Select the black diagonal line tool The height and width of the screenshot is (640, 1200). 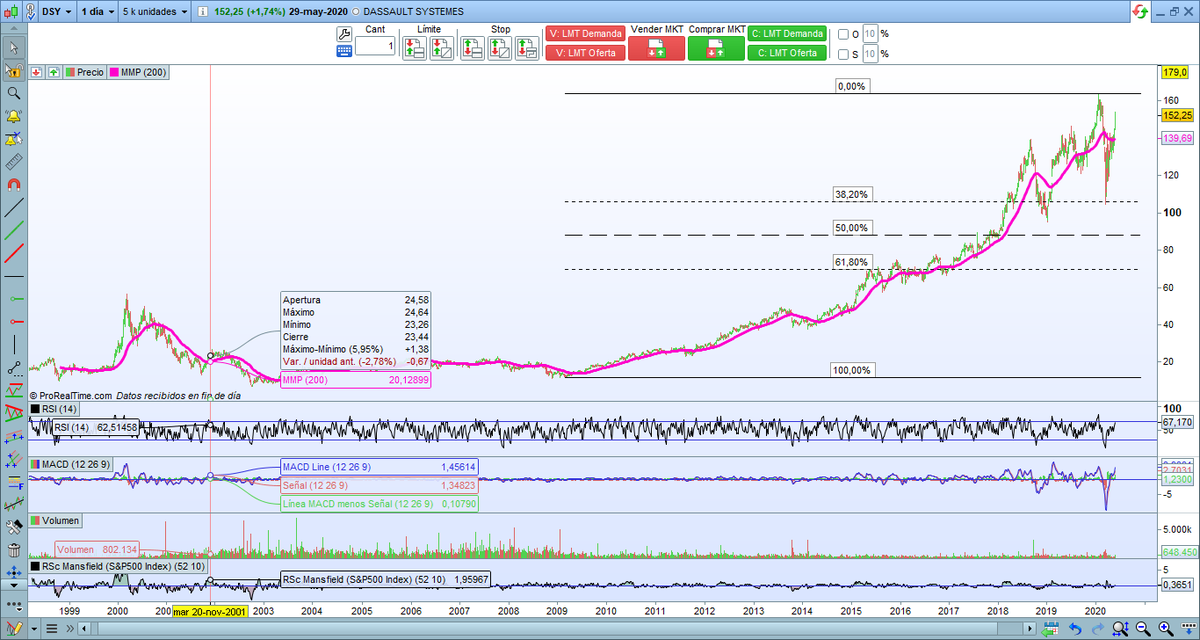(x=14, y=208)
